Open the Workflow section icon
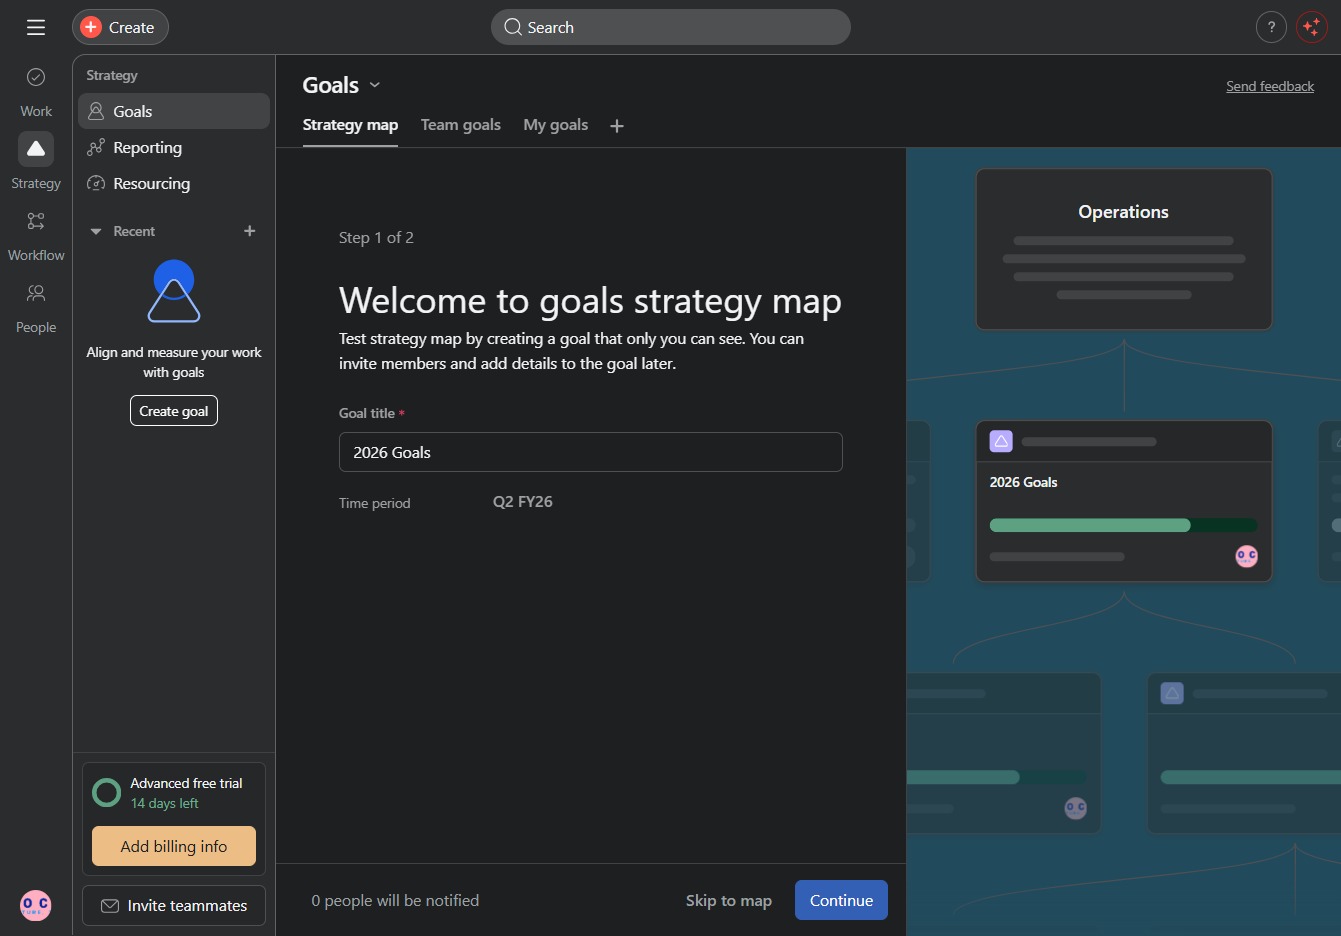This screenshot has width=1341, height=936. (x=36, y=221)
